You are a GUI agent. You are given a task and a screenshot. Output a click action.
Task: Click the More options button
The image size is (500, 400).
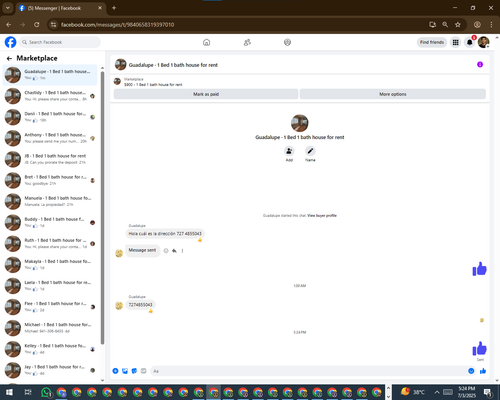coord(393,94)
